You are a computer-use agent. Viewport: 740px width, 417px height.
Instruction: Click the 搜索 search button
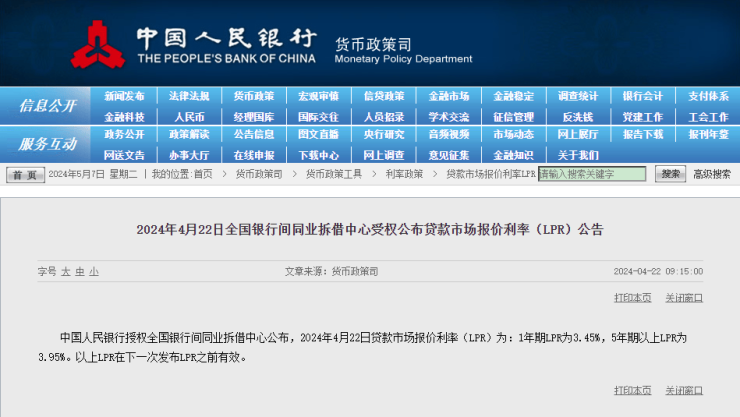[670, 174]
